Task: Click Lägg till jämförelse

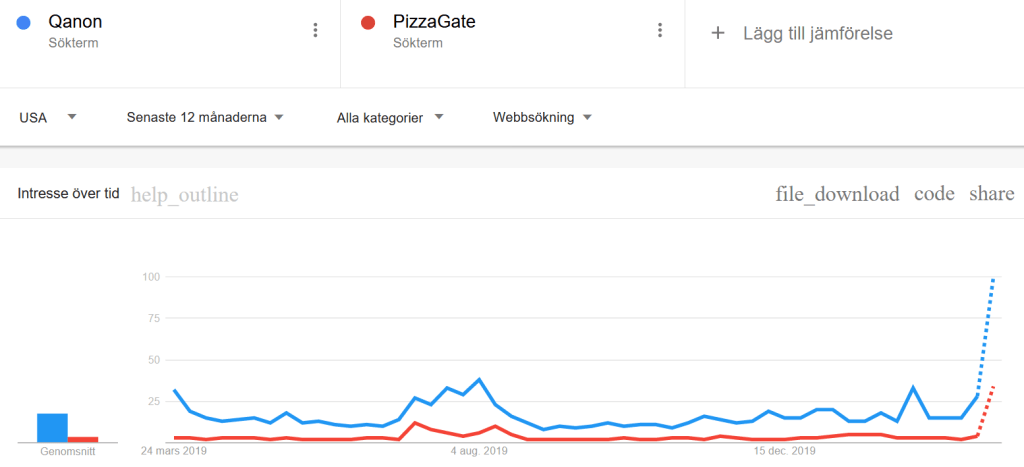Action: pos(817,33)
